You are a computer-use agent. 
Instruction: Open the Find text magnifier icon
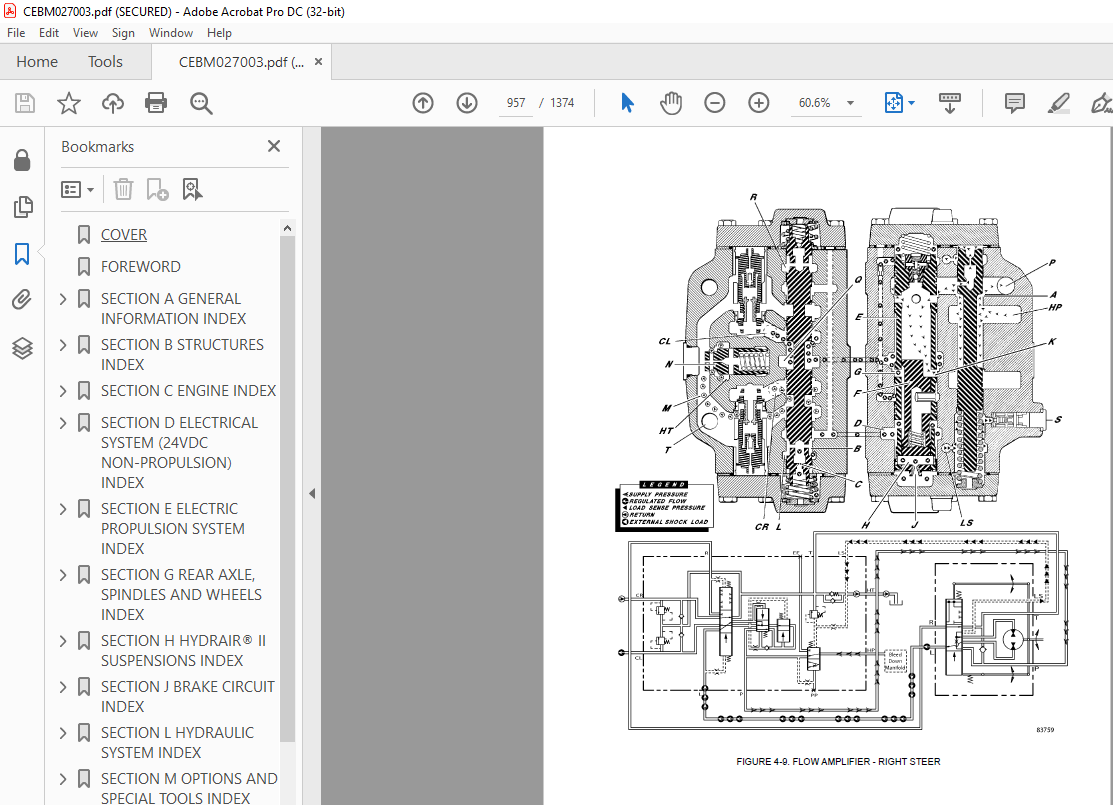201,103
